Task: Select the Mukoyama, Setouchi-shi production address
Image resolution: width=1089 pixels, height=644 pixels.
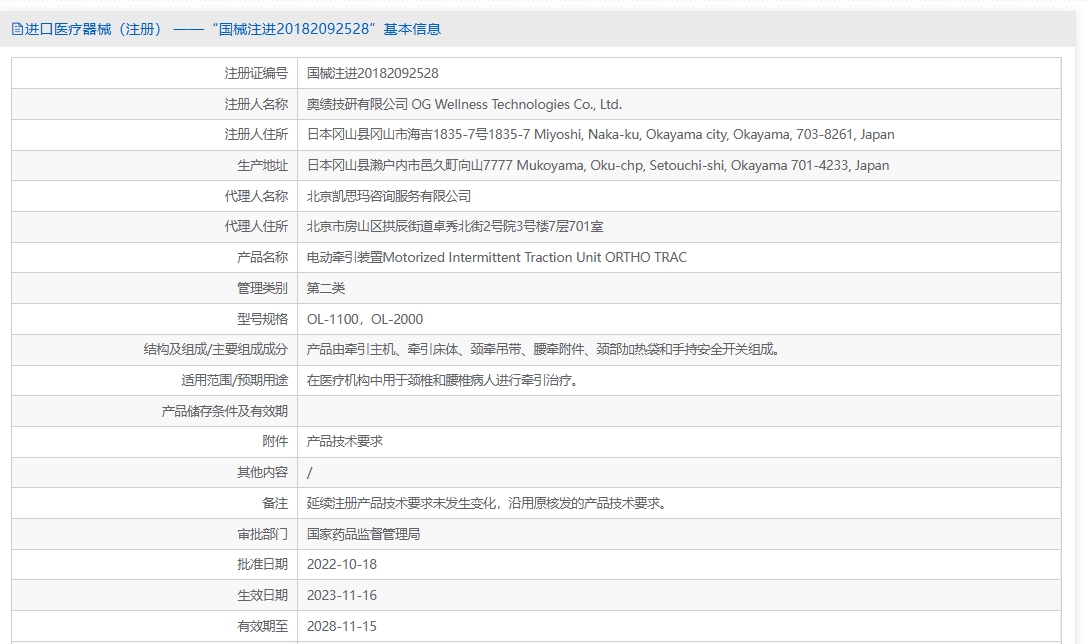Action: pyautogui.click(x=598, y=165)
